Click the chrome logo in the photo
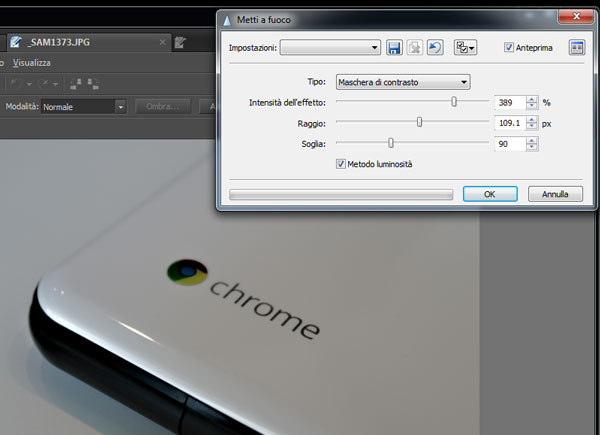Image resolution: width=600 pixels, height=435 pixels. pyautogui.click(x=188, y=272)
